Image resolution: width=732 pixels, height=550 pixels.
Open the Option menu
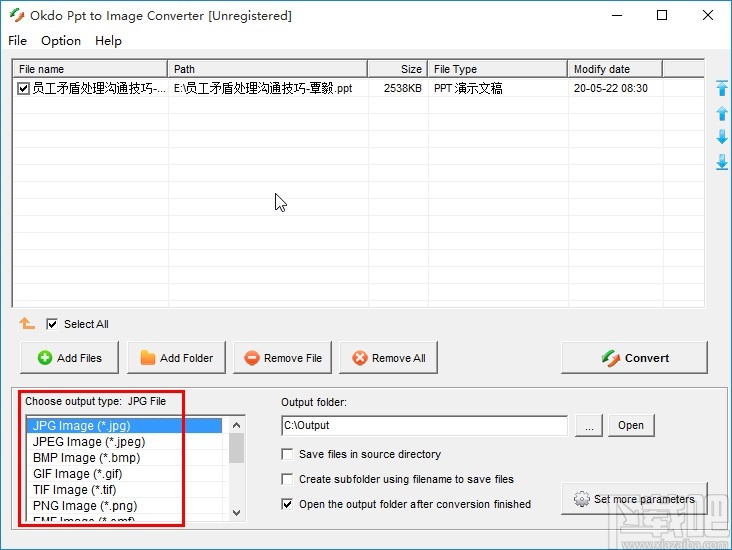pyautogui.click(x=61, y=41)
